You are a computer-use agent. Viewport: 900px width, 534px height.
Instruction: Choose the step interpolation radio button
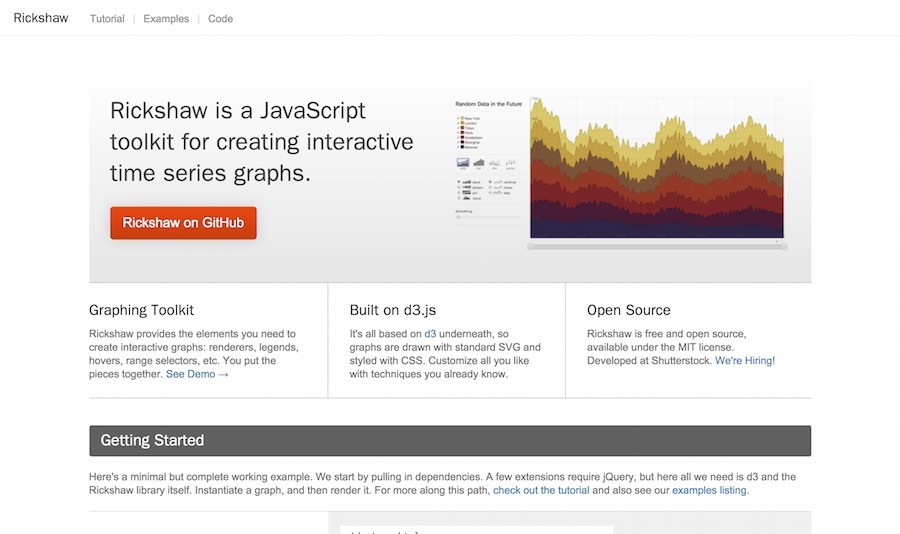tap(490, 192)
